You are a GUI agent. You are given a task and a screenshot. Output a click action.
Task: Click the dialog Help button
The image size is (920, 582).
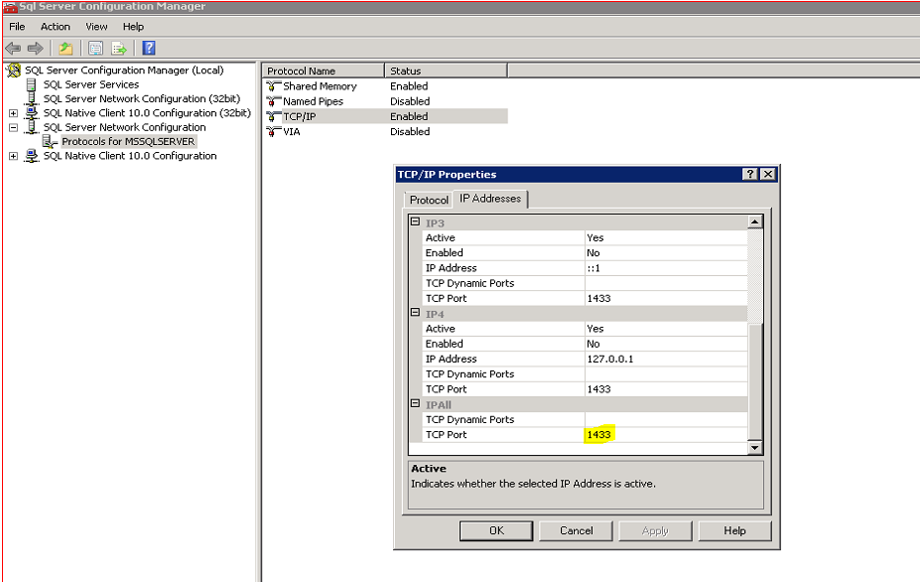coord(735,530)
